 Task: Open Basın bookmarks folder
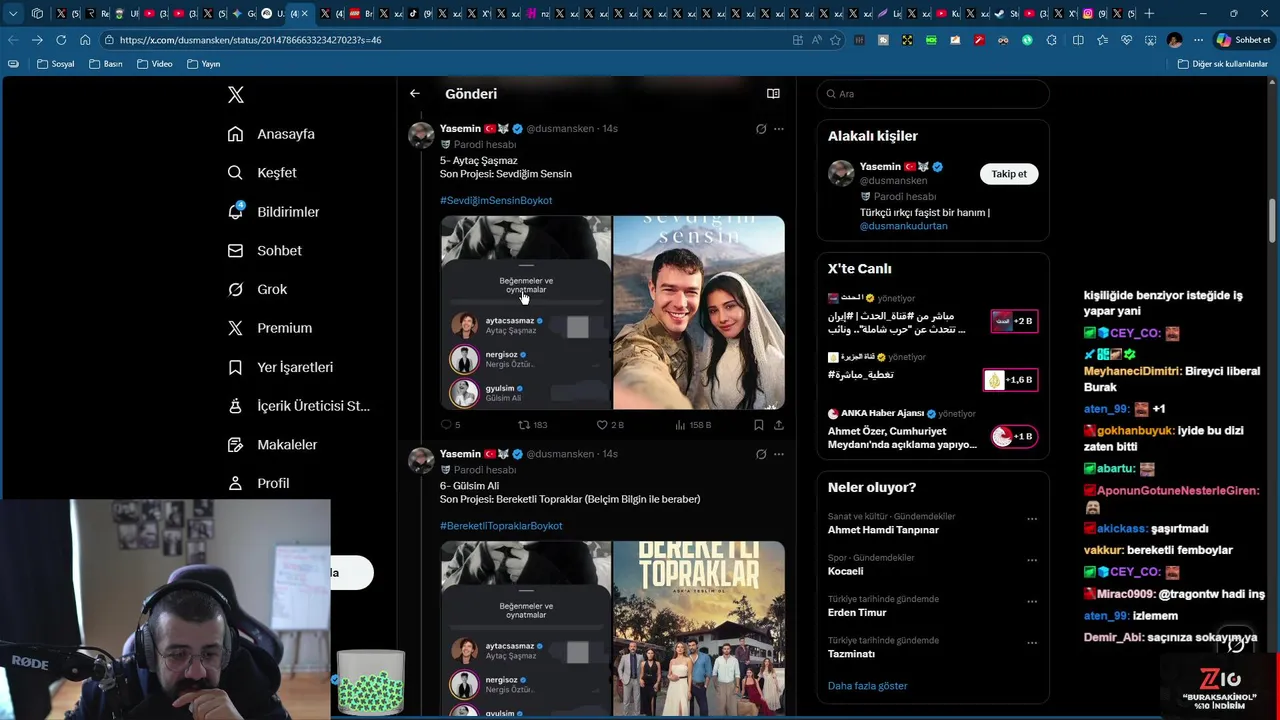106,64
